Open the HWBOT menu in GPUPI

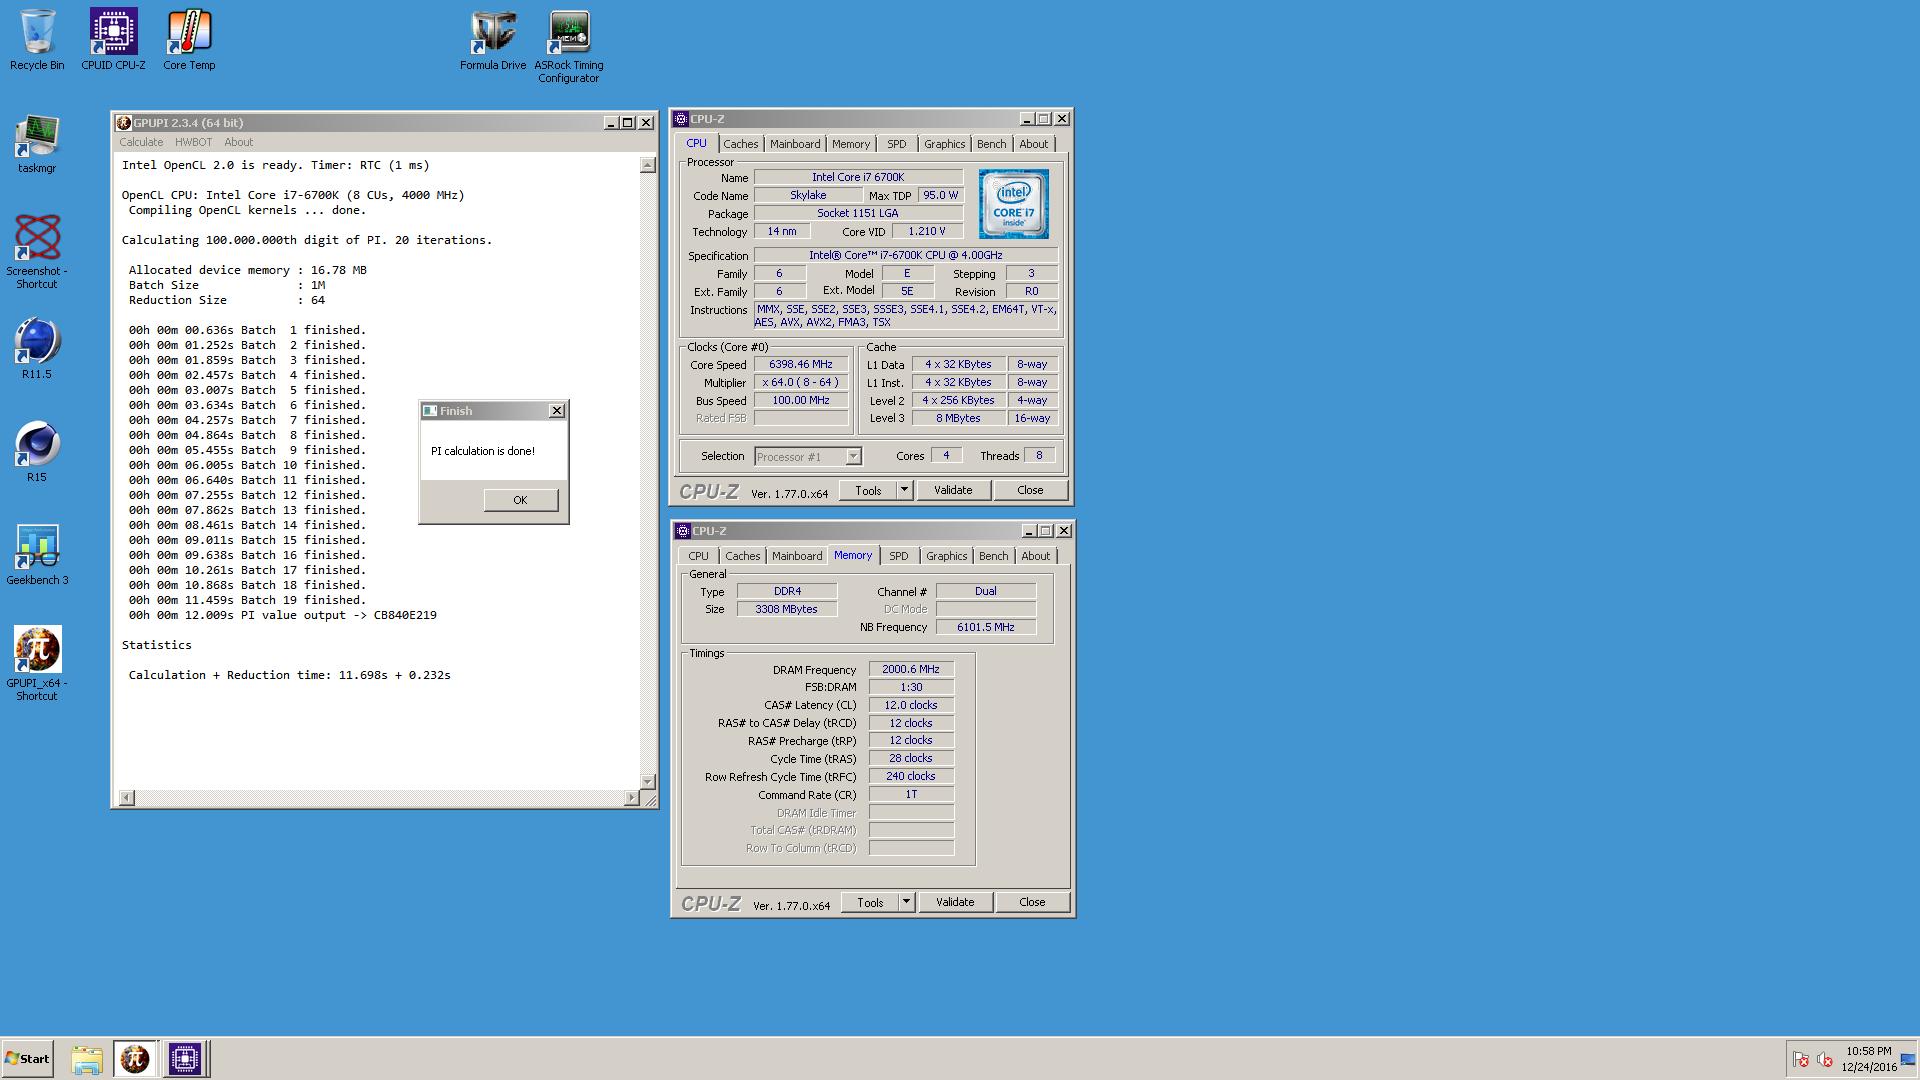coord(193,142)
